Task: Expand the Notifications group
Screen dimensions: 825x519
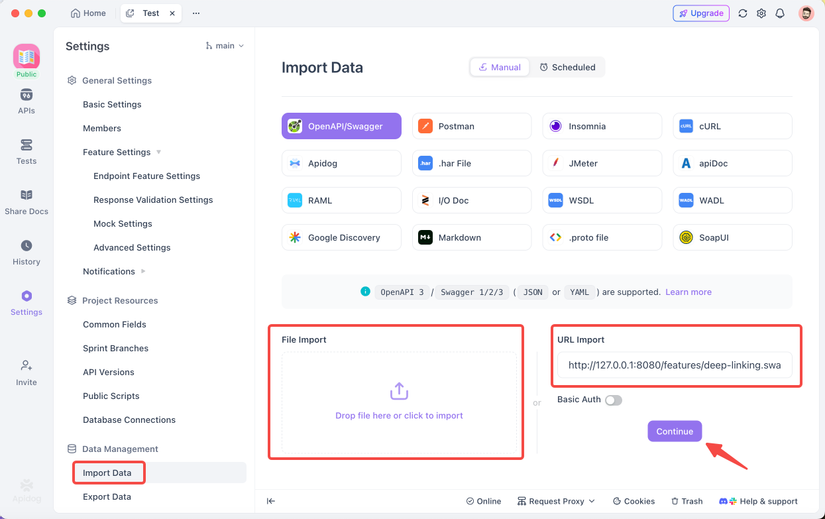Action: (143, 272)
